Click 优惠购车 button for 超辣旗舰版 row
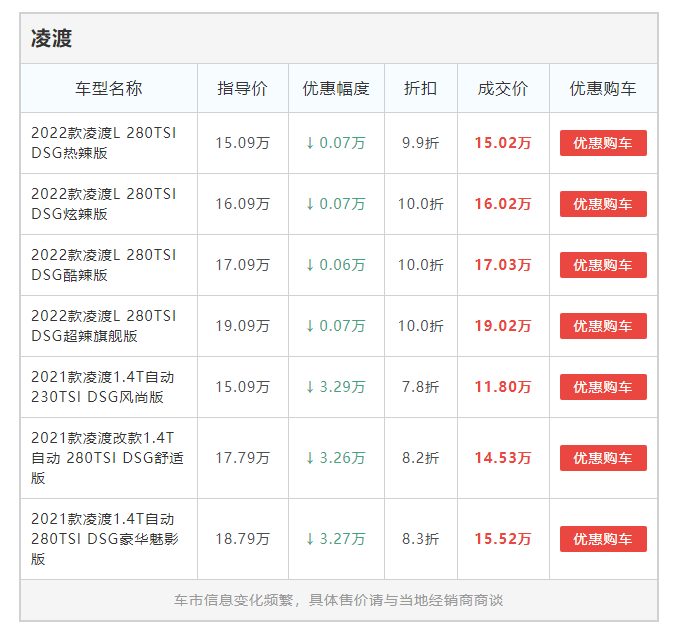The height and width of the screenshot is (634, 676). tap(603, 326)
